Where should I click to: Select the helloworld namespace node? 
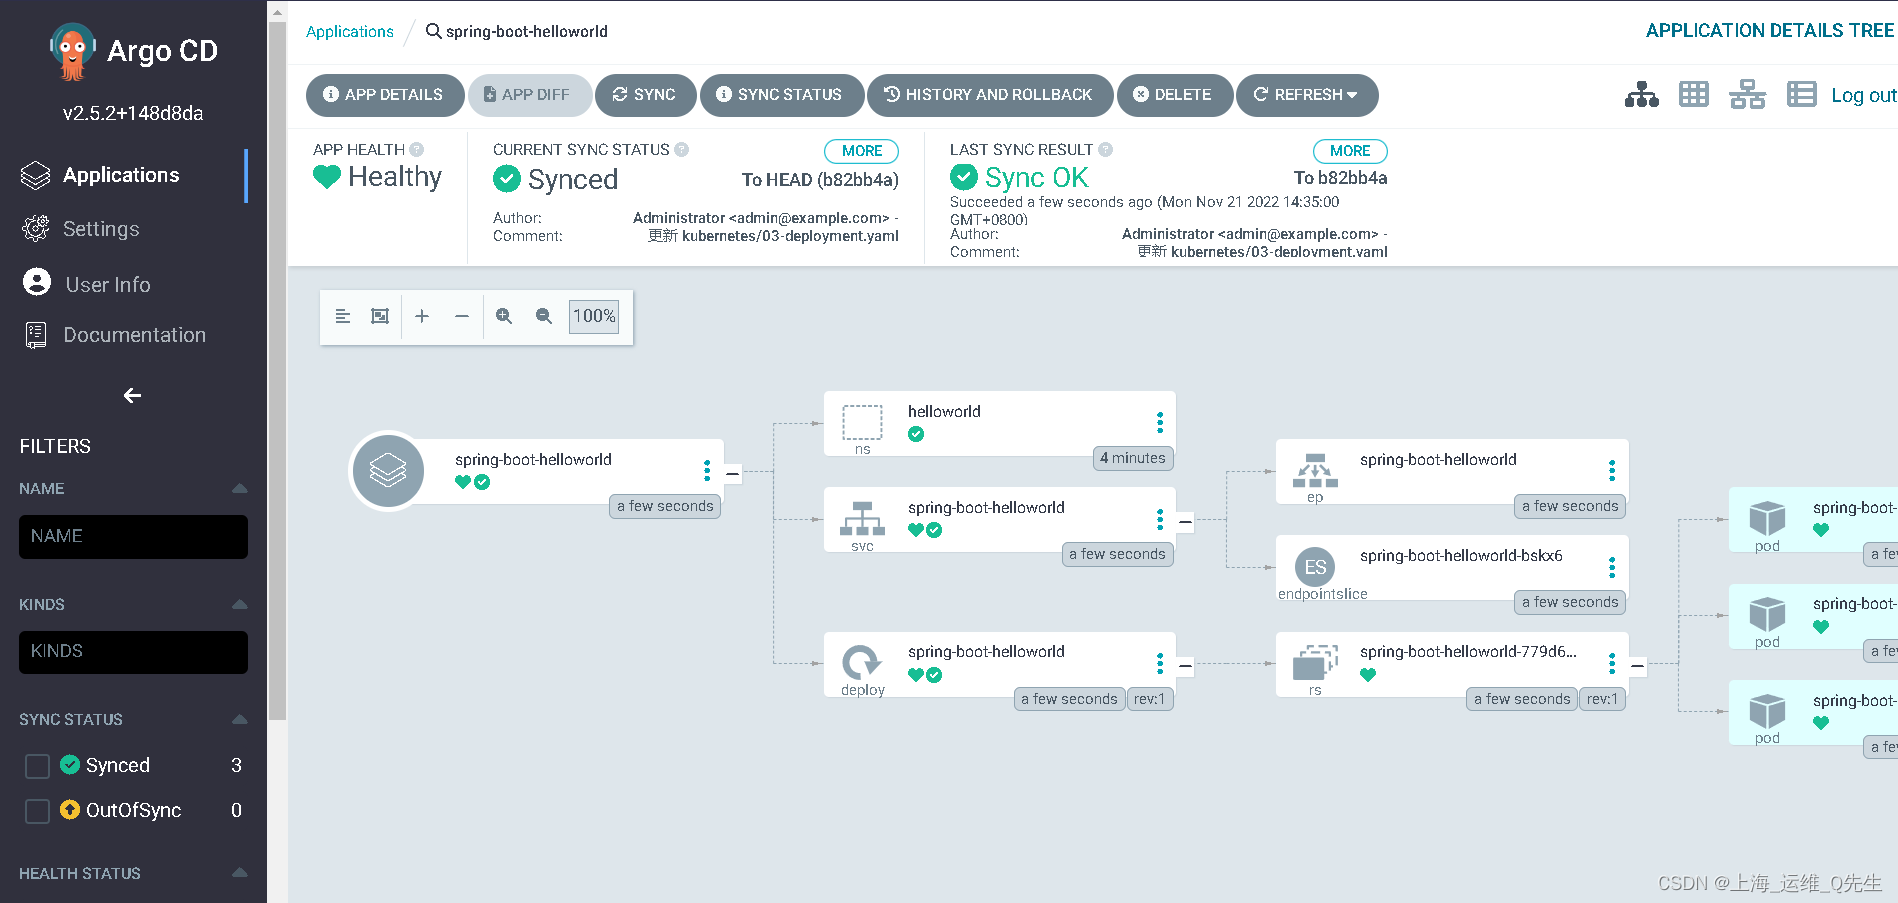pyautogui.click(x=999, y=423)
